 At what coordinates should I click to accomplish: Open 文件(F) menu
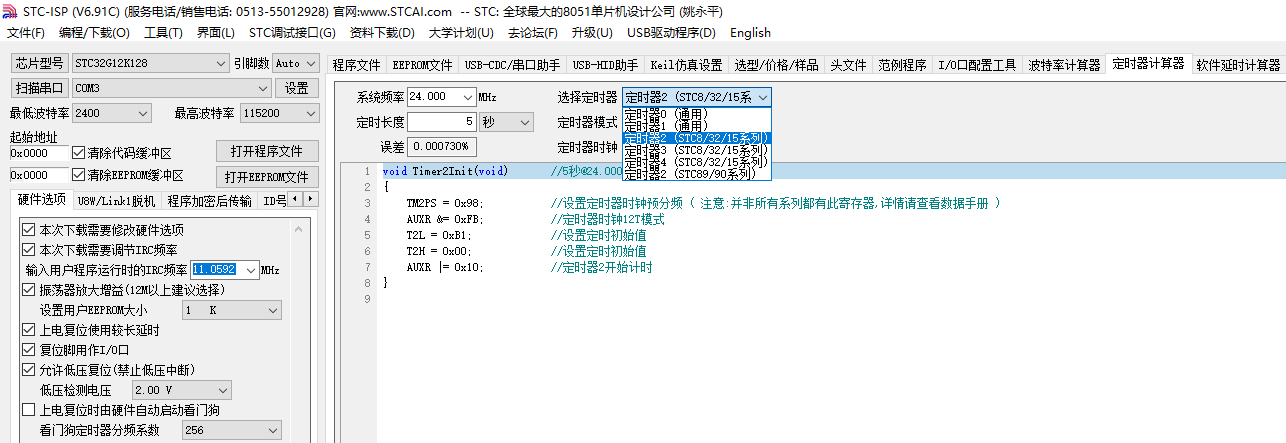point(26,33)
